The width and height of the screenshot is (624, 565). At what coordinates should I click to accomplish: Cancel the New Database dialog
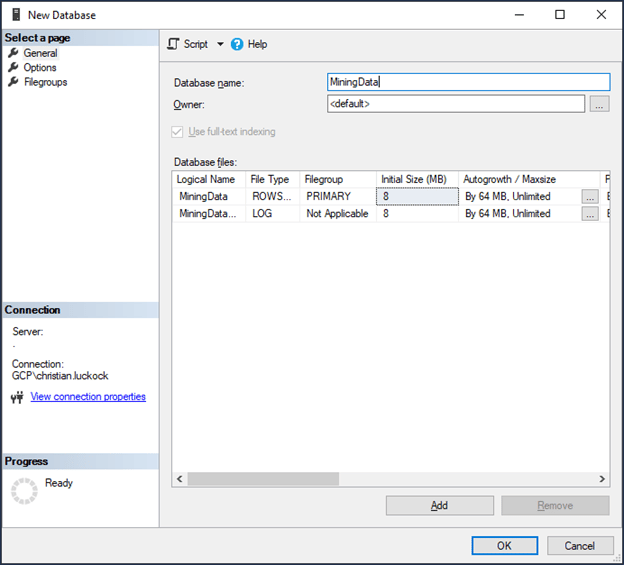580,545
